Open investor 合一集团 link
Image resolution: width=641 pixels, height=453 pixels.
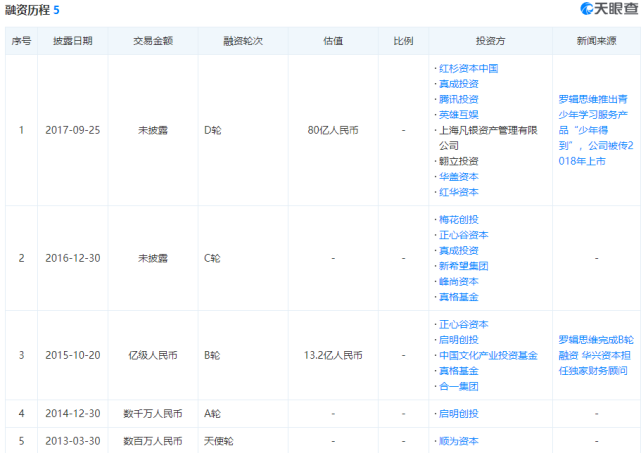point(459,386)
